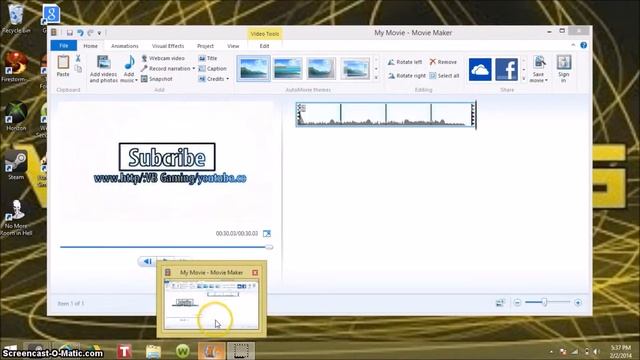The height and width of the screenshot is (360, 640).
Task: Click the Save movie icon
Action: (539, 62)
